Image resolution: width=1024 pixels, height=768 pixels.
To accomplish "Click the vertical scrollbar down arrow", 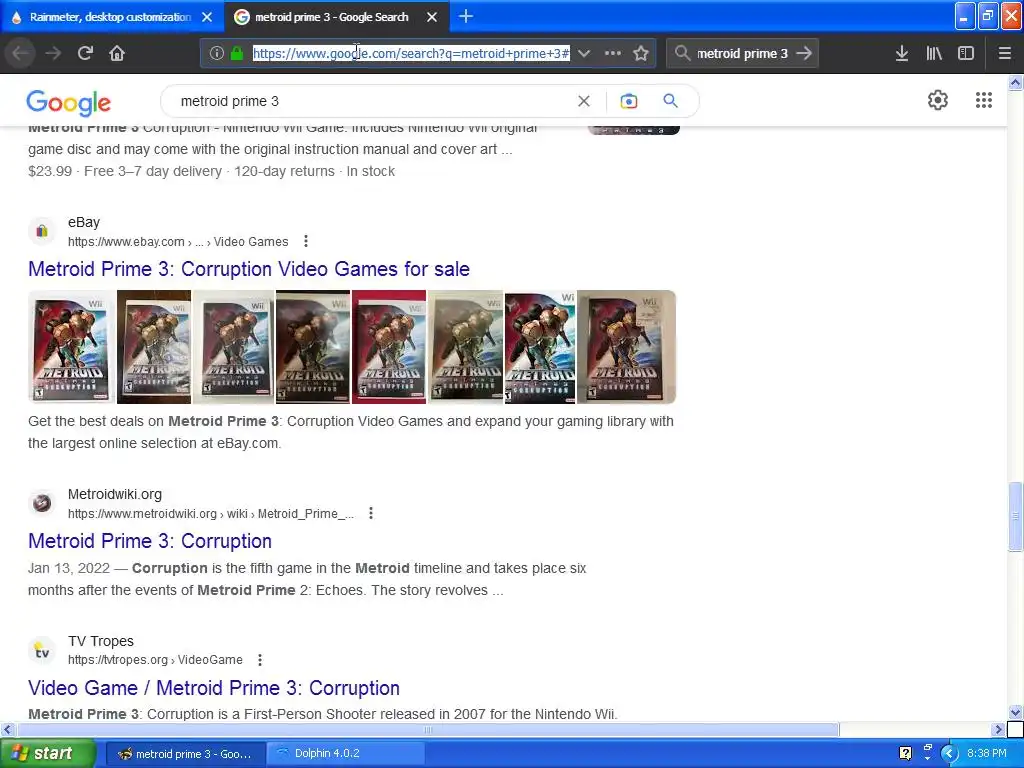I will click(1016, 712).
